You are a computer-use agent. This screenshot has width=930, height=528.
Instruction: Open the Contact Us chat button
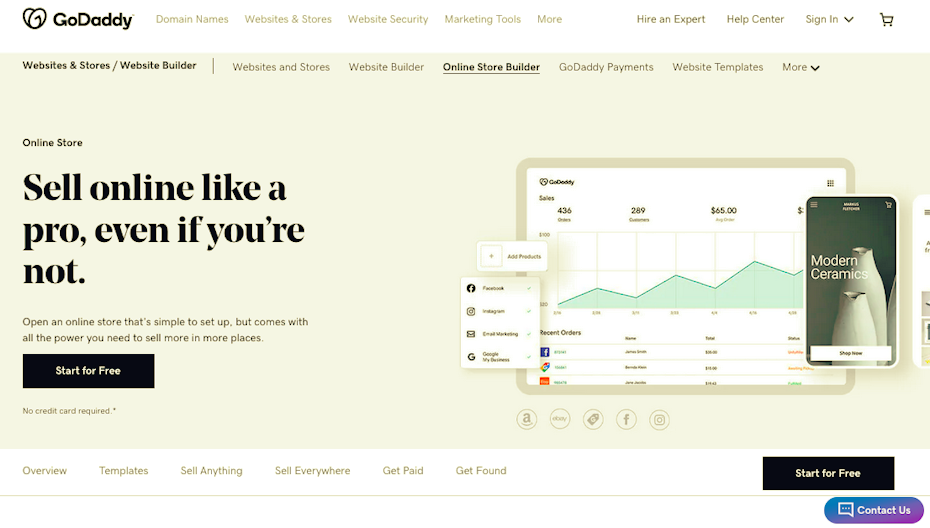click(873, 510)
